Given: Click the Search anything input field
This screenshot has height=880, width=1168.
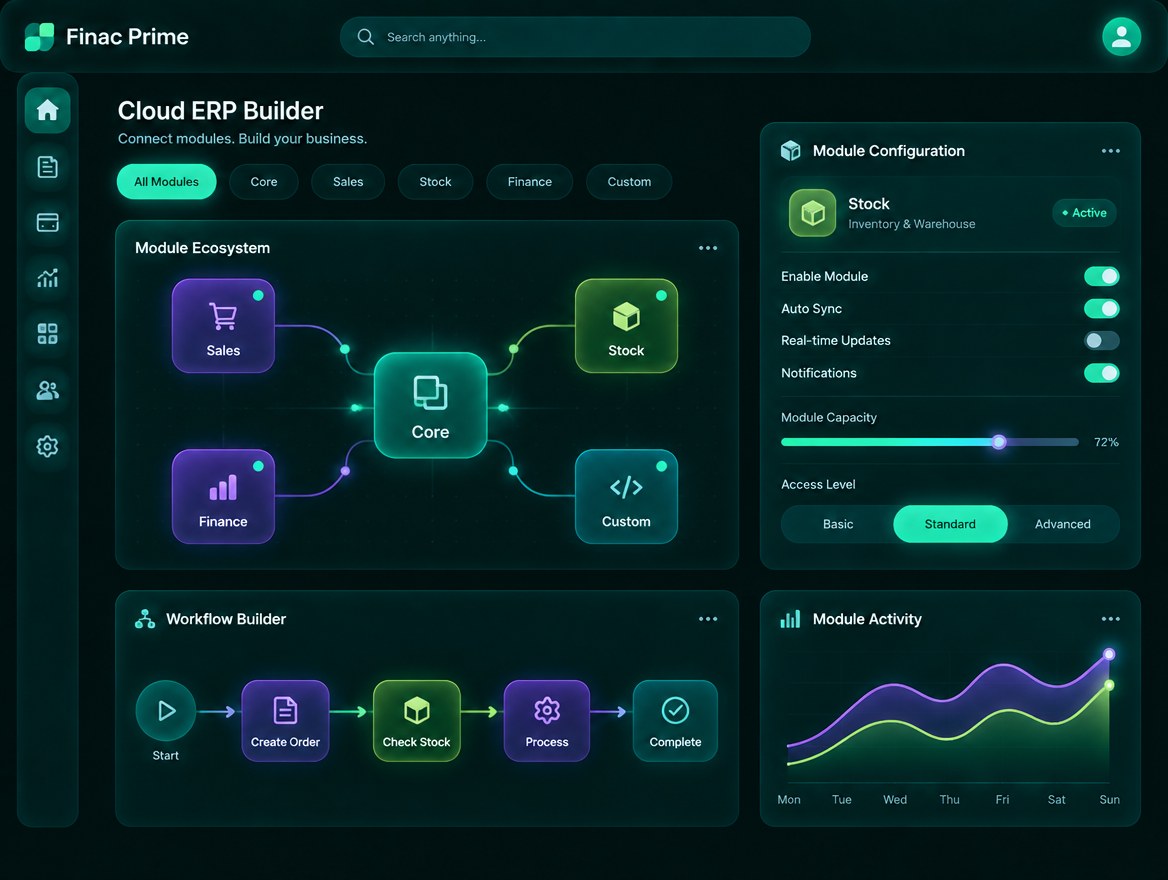Looking at the screenshot, I should (575, 37).
